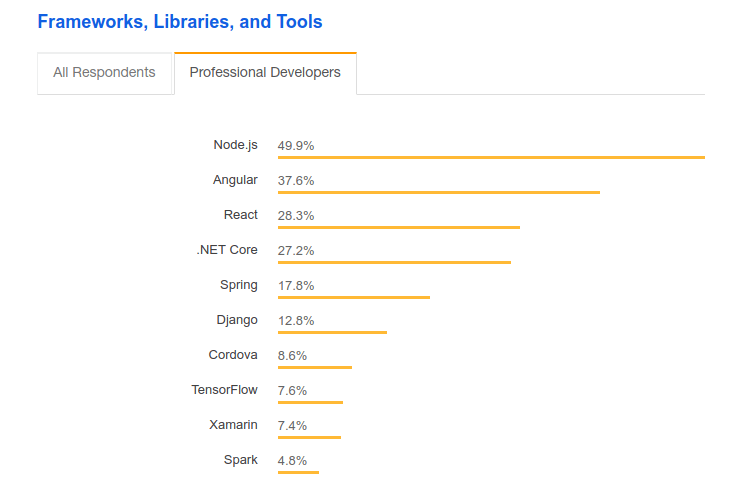Click the Cordova bar
The height and width of the screenshot is (483, 745).
click(315, 367)
